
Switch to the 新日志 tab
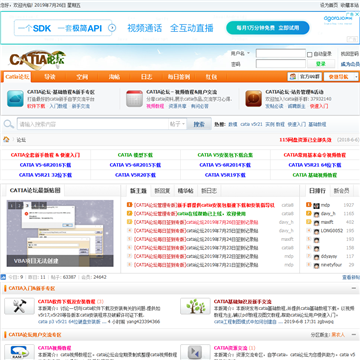point(209,191)
